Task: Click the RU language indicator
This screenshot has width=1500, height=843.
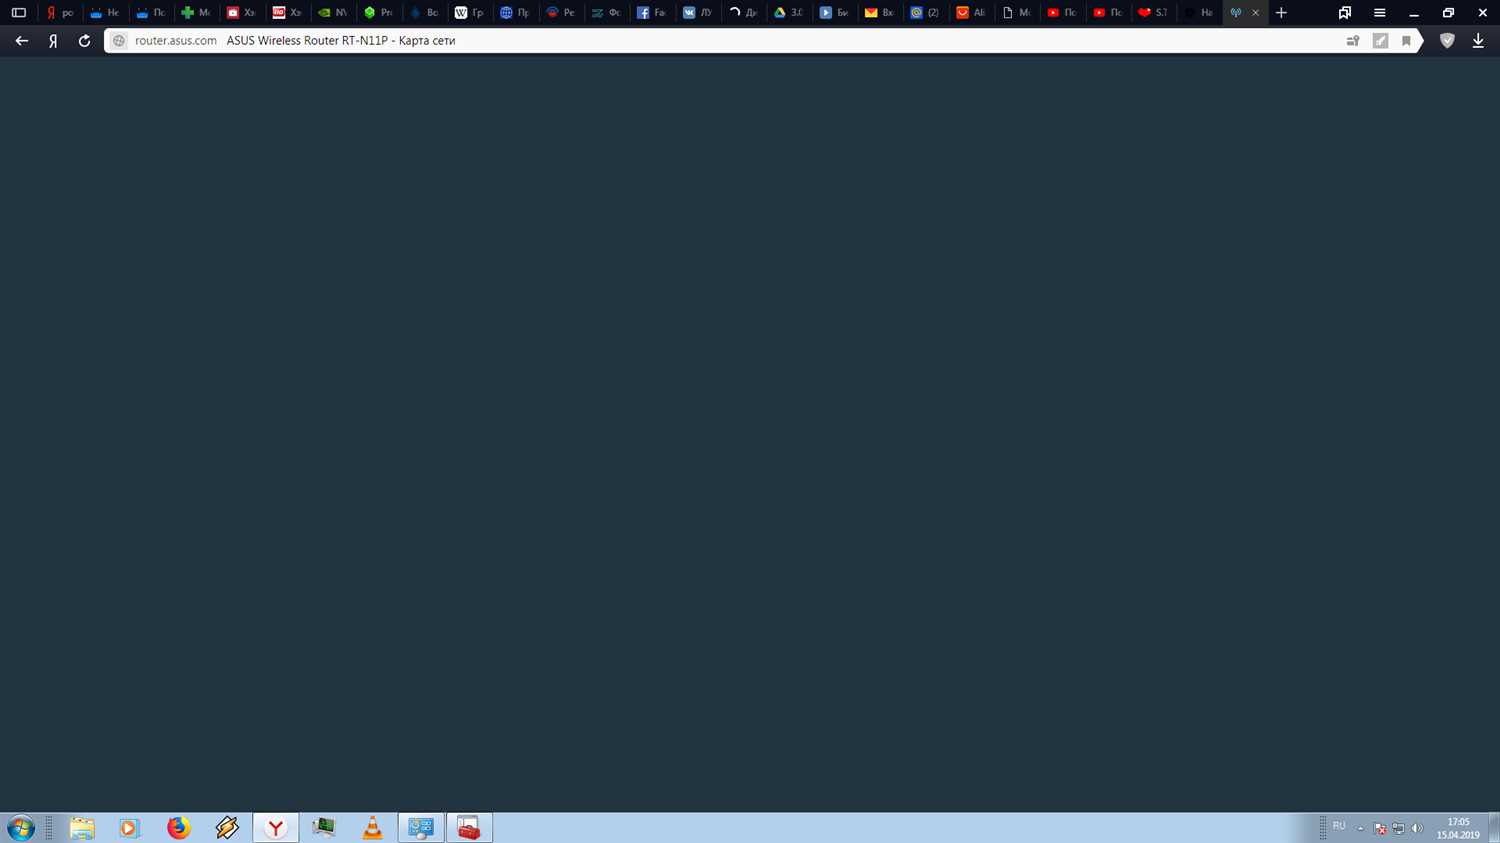Action: 1339,826
